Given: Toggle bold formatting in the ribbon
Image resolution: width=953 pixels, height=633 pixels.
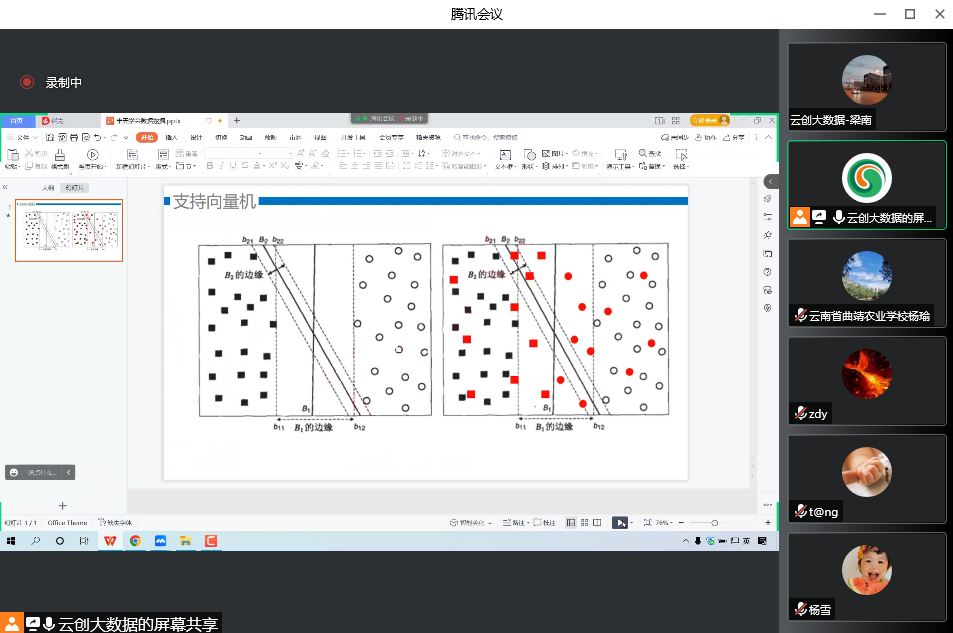Looking at the screenshot, I should coord(209,166).
